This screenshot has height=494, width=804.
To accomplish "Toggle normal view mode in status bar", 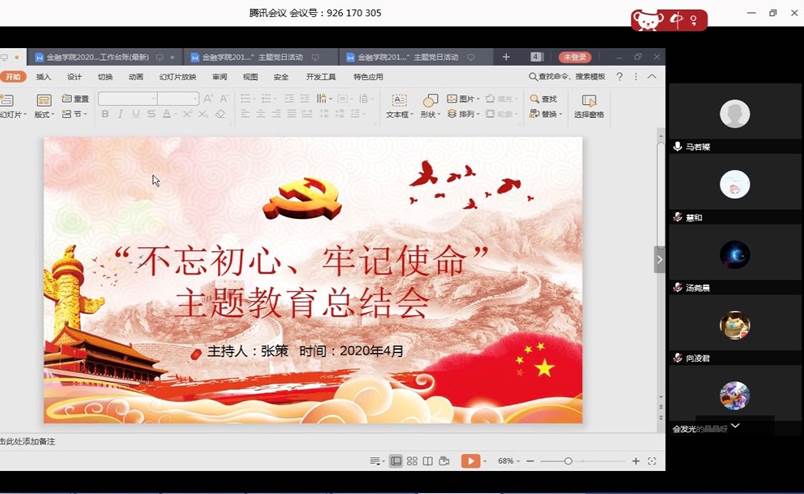I will click(x=396, y=461).
